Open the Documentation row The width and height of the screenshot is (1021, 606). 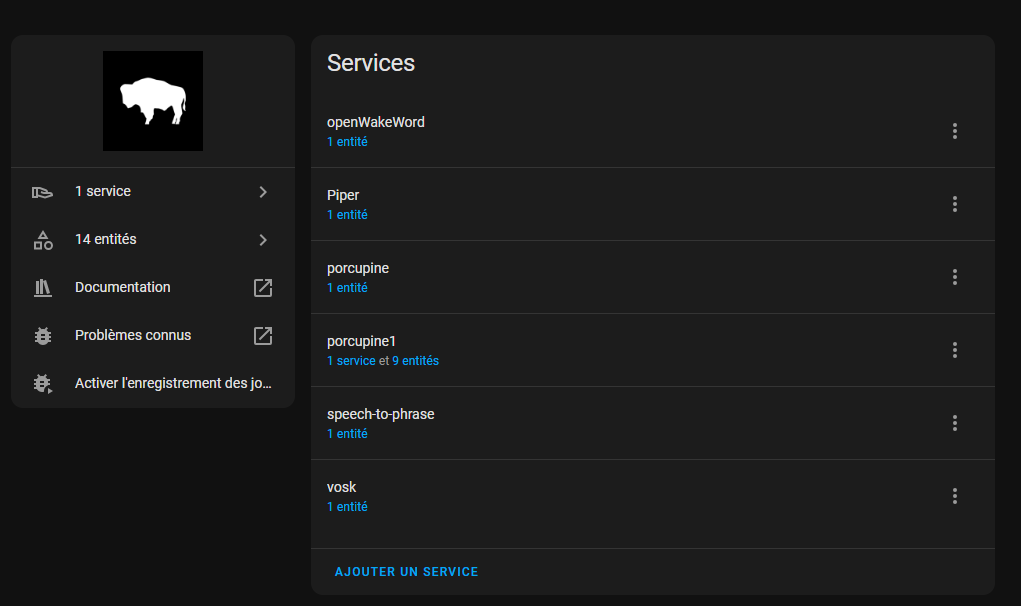pyautogui.click(x=153, y=288)
